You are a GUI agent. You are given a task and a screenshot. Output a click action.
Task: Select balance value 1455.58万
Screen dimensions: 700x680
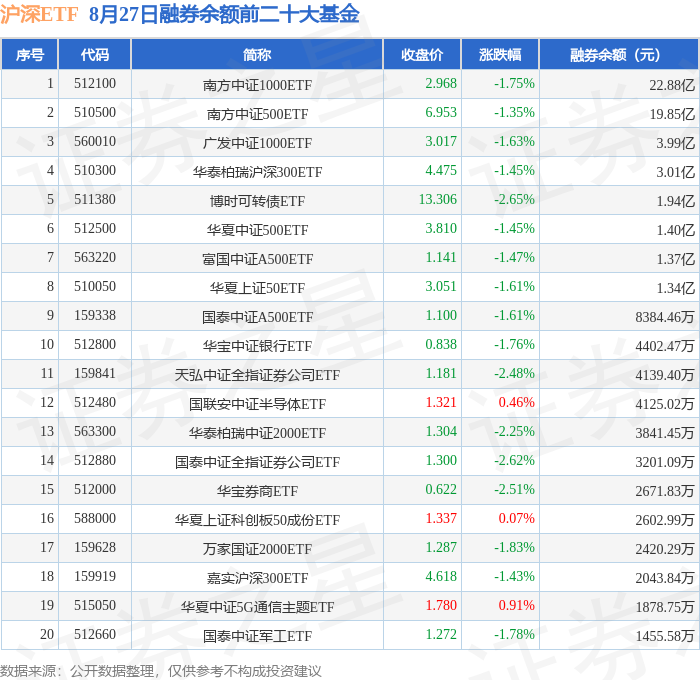(665, 636)
